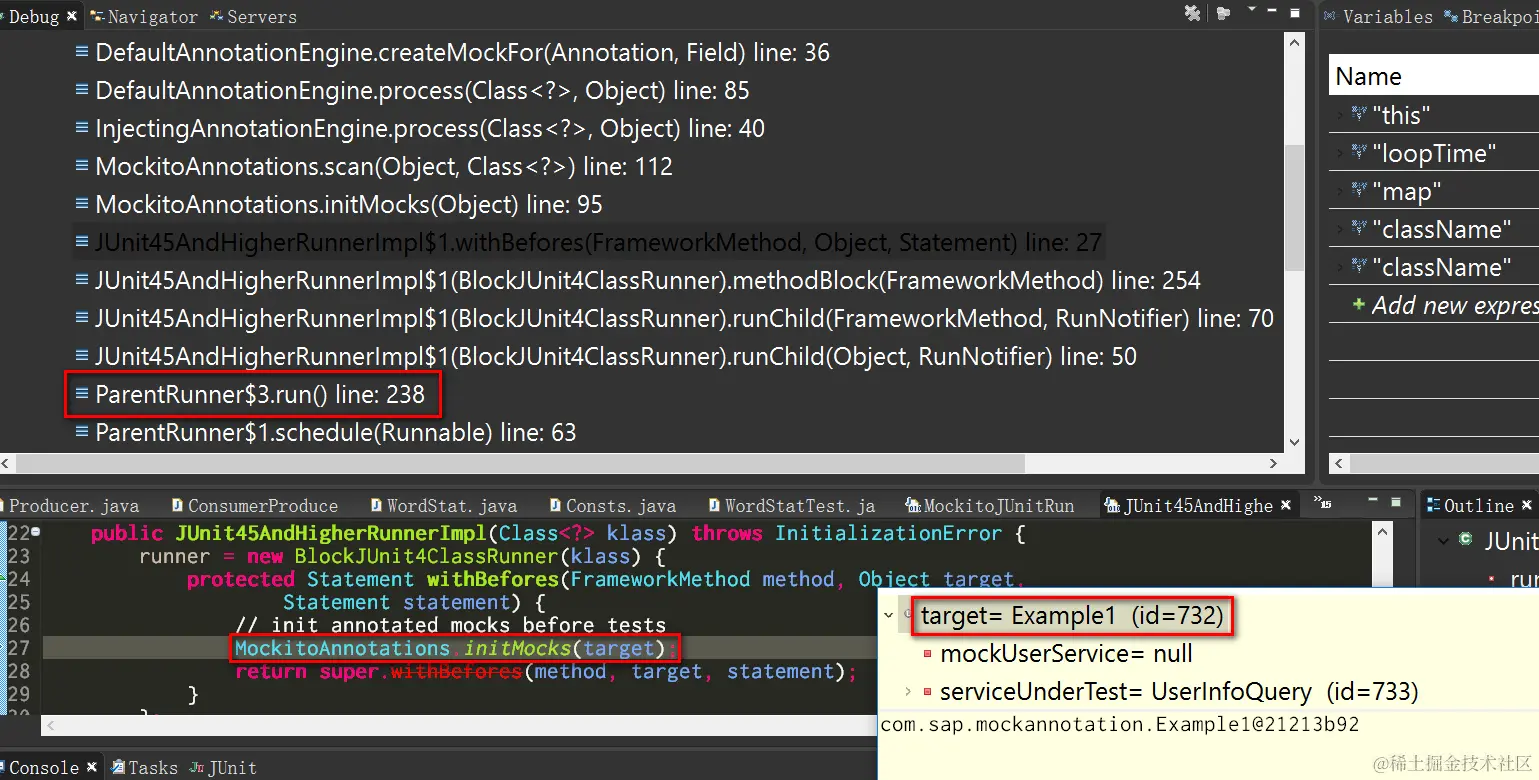Maximize the Debug view panel
This screenshot has width=1539, height=780.
coord(1295,13)
